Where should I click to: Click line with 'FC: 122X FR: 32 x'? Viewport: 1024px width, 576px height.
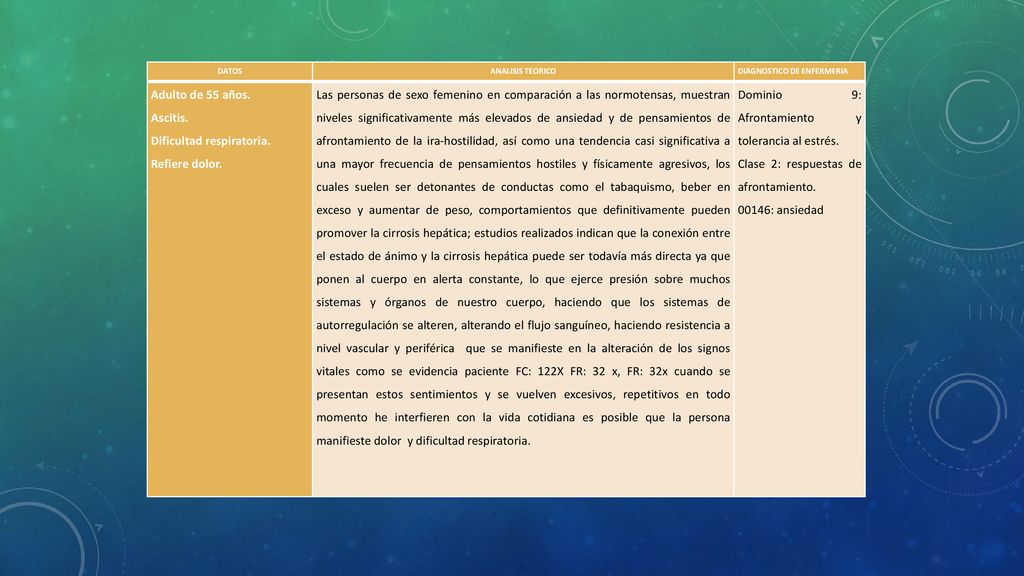point(523,372)
